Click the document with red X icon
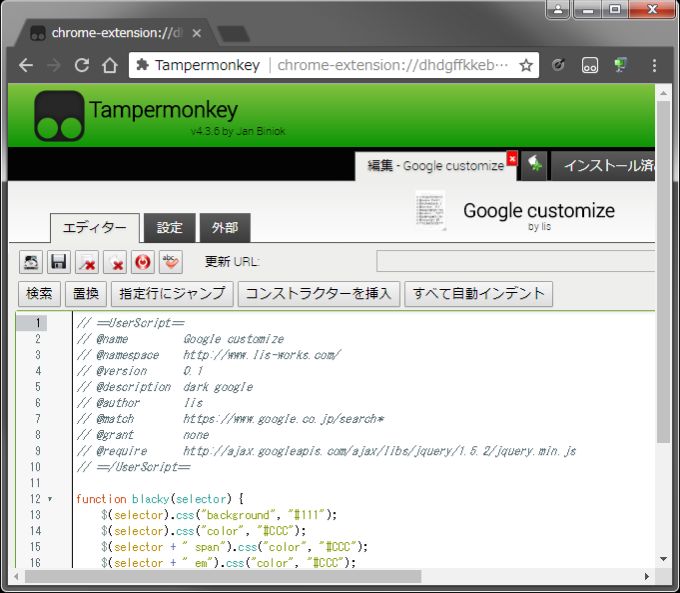680x593 pixels. click(x=115, y=262)
